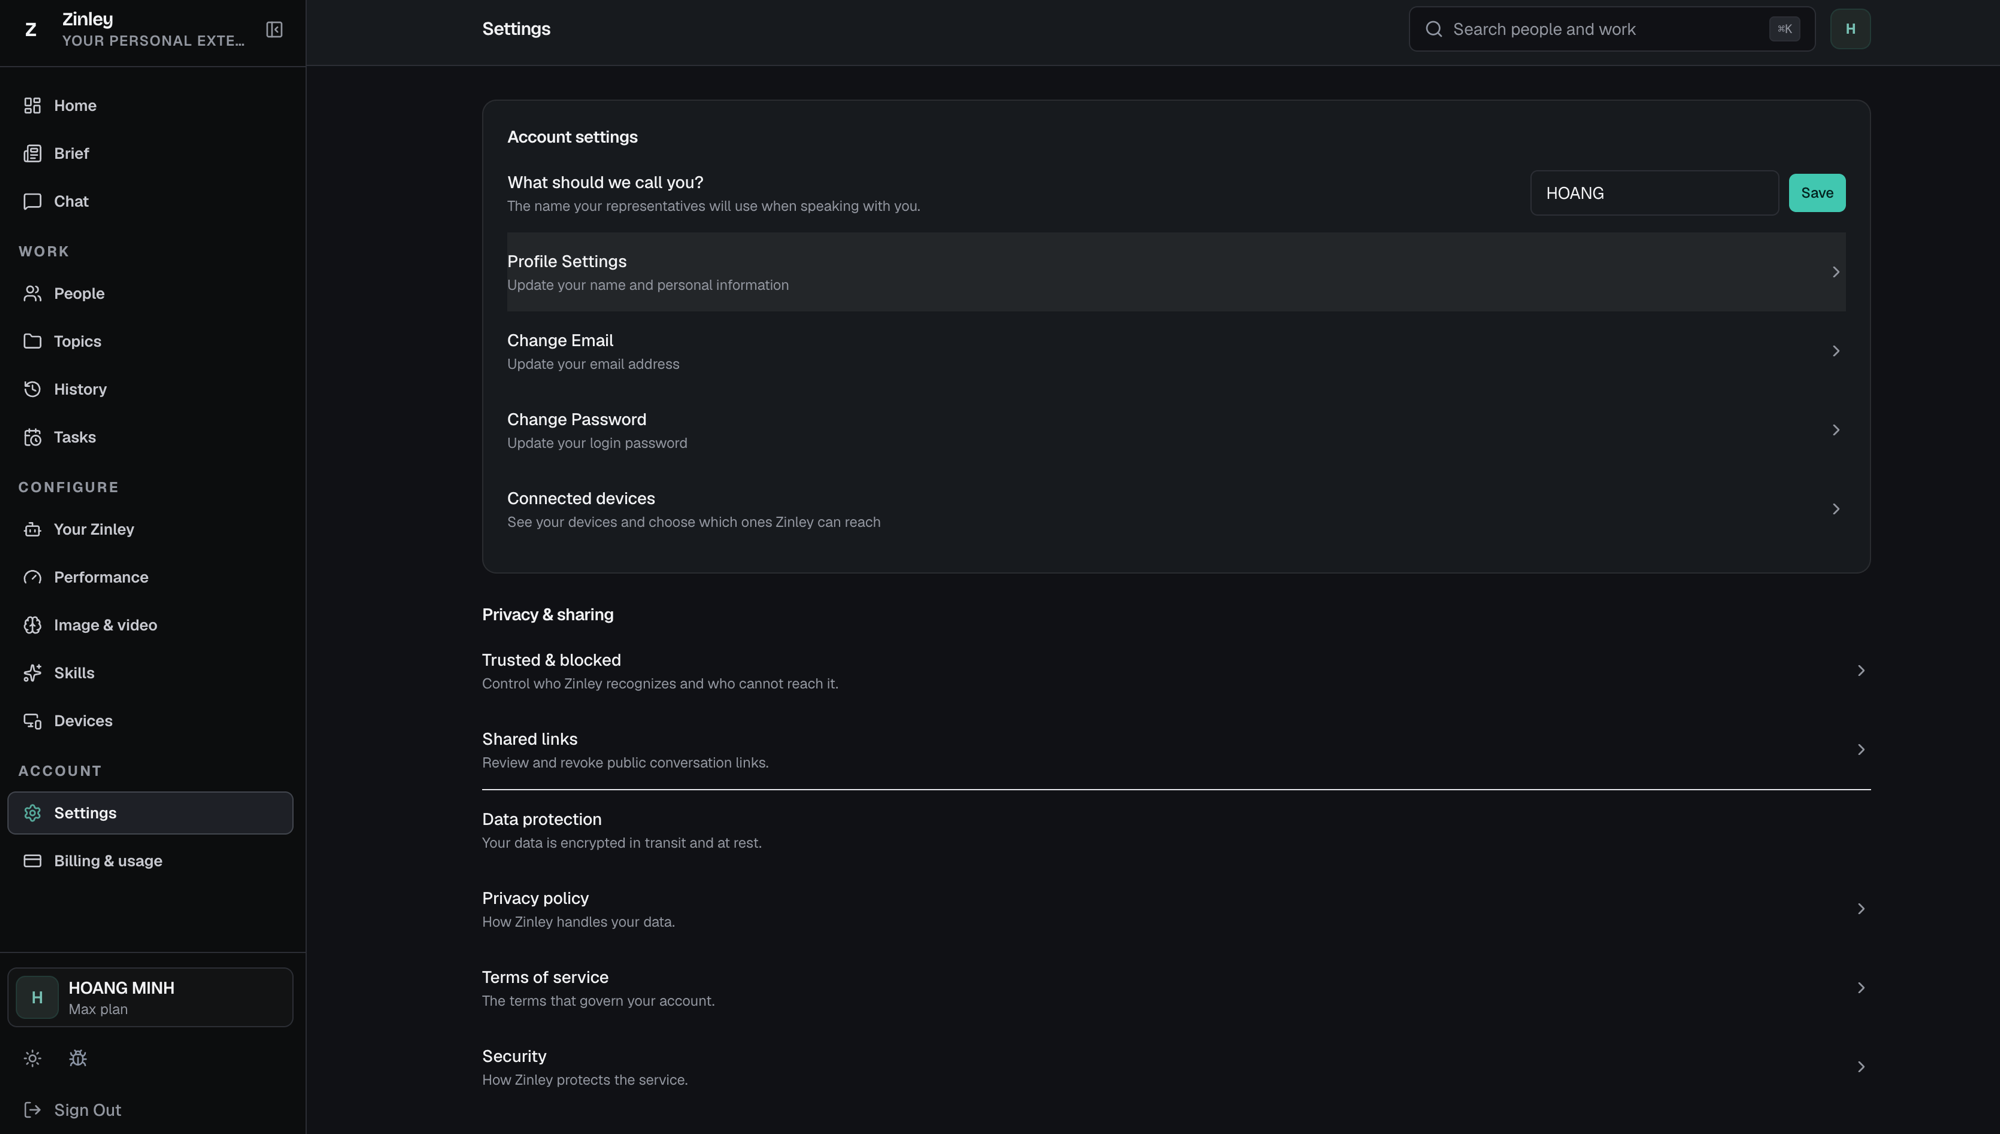Click Privacy policy title

click(535, 898)
